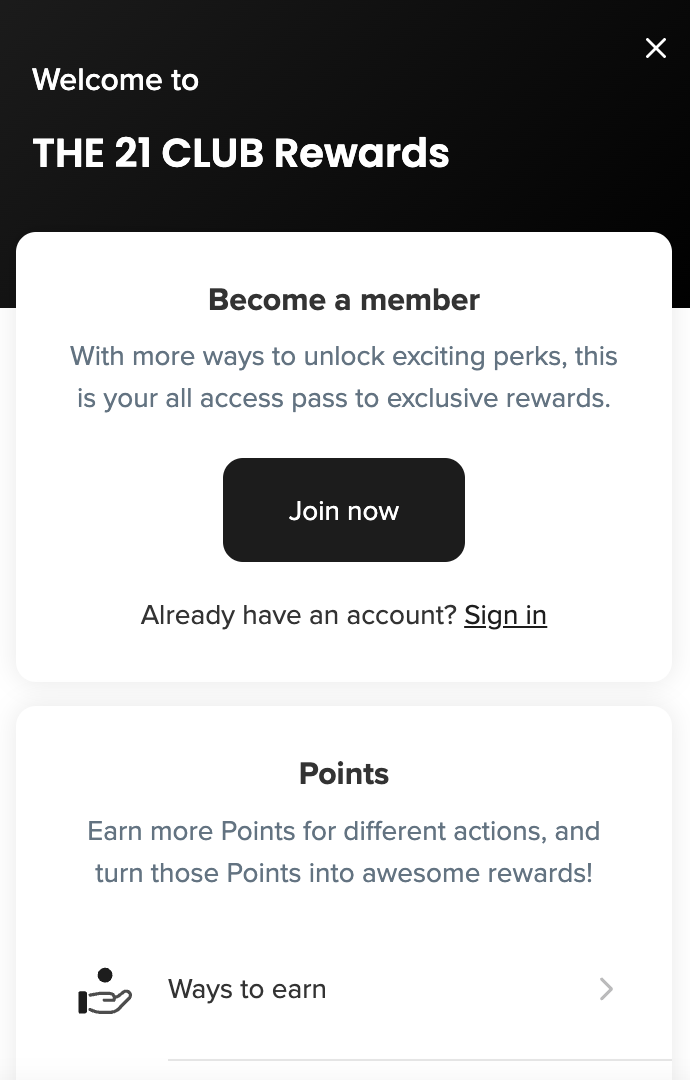Click the divider line below Ways to earn

click(x=420, y=1060)
